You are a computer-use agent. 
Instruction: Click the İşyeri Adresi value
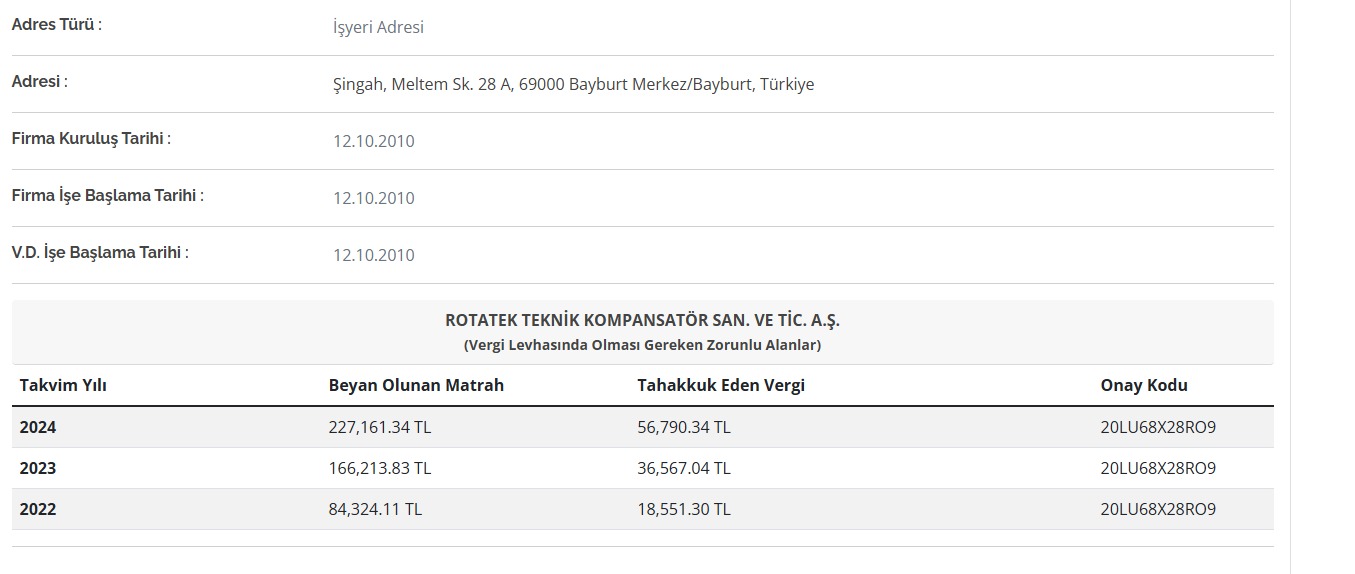click(x=378, y=27)
